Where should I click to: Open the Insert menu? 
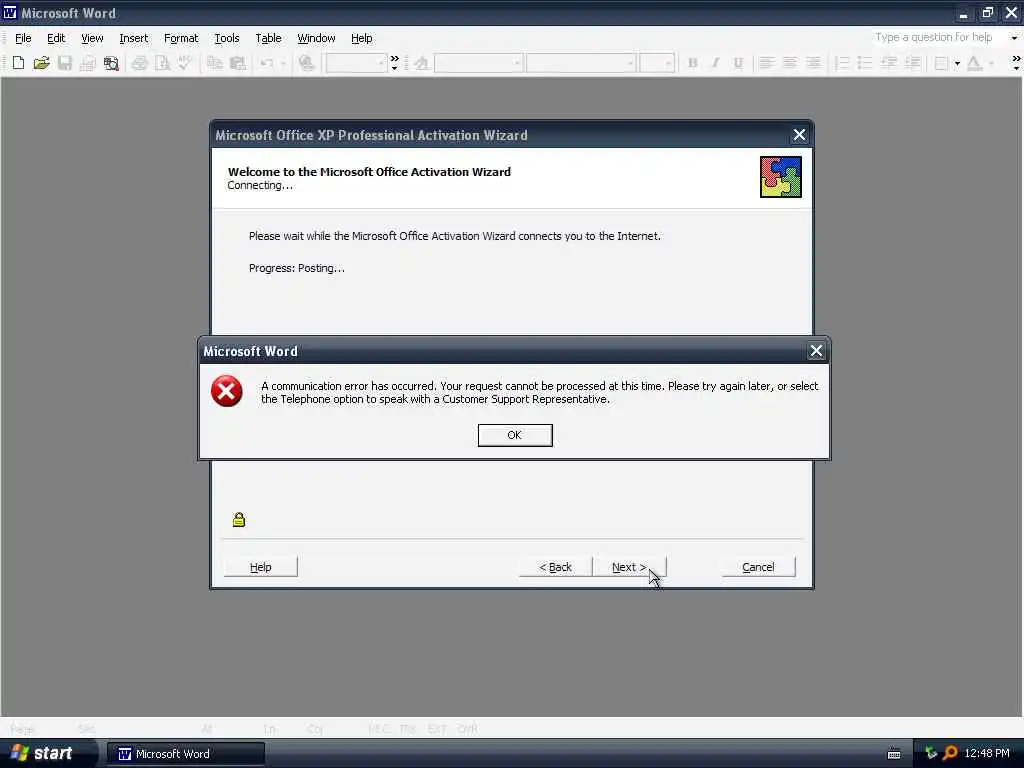coord(133,38)
